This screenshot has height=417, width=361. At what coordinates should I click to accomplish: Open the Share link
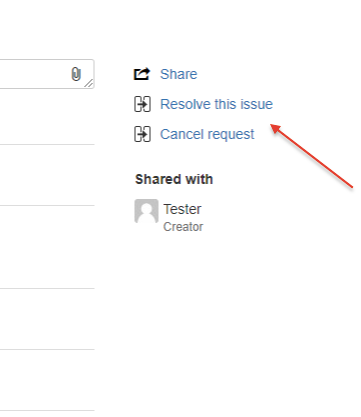[x=179, y=74]
